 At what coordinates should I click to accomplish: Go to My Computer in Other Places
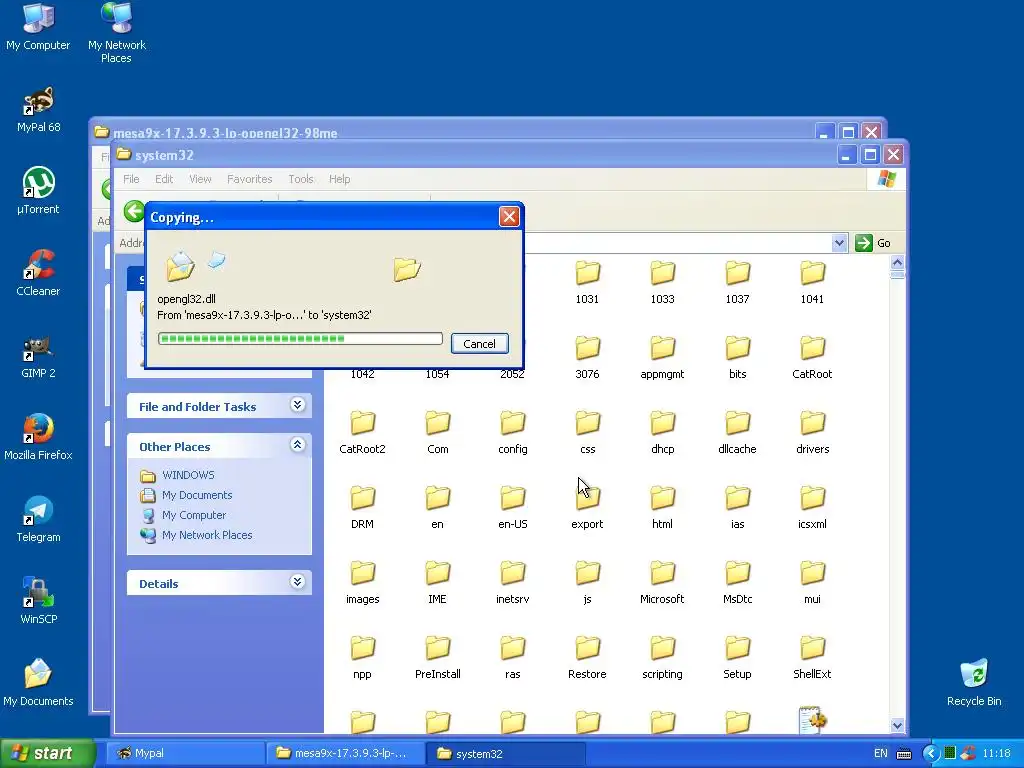coord(194,515)
